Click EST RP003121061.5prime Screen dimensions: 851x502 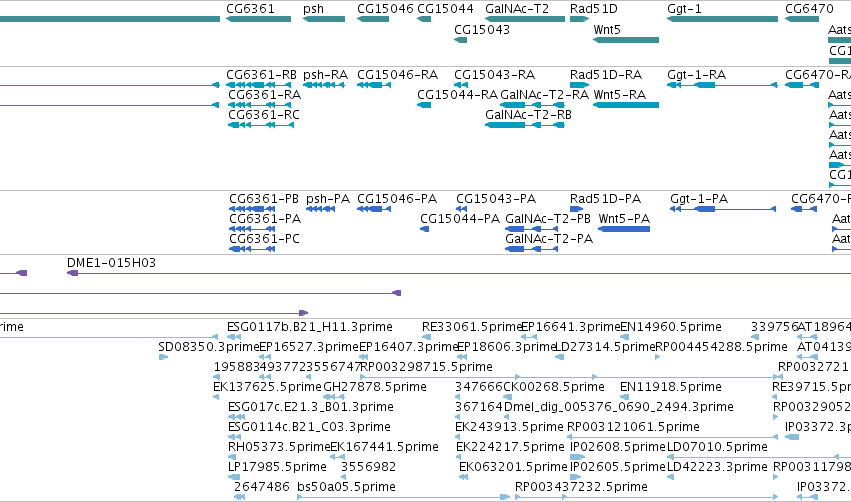tap(633, 427)
